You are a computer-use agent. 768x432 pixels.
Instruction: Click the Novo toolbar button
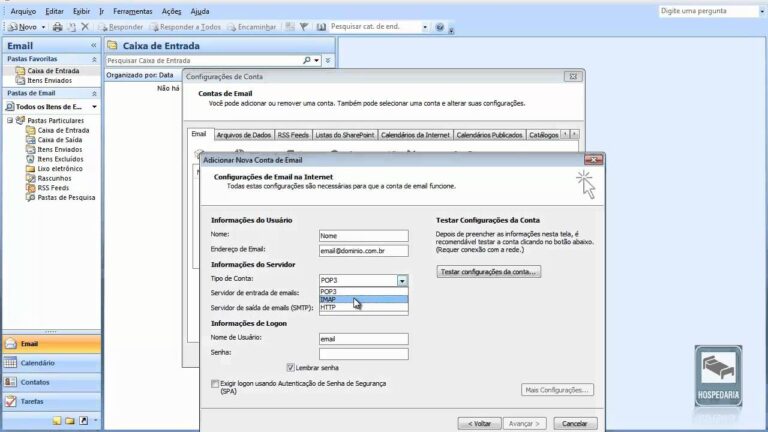23,27
